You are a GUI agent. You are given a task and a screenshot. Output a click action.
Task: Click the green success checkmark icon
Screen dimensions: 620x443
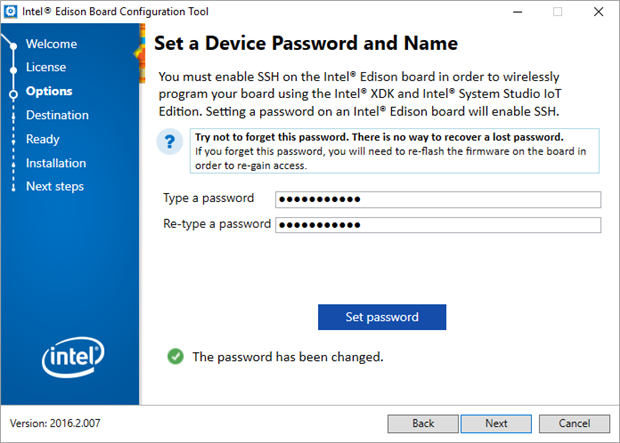pos(175,356)
